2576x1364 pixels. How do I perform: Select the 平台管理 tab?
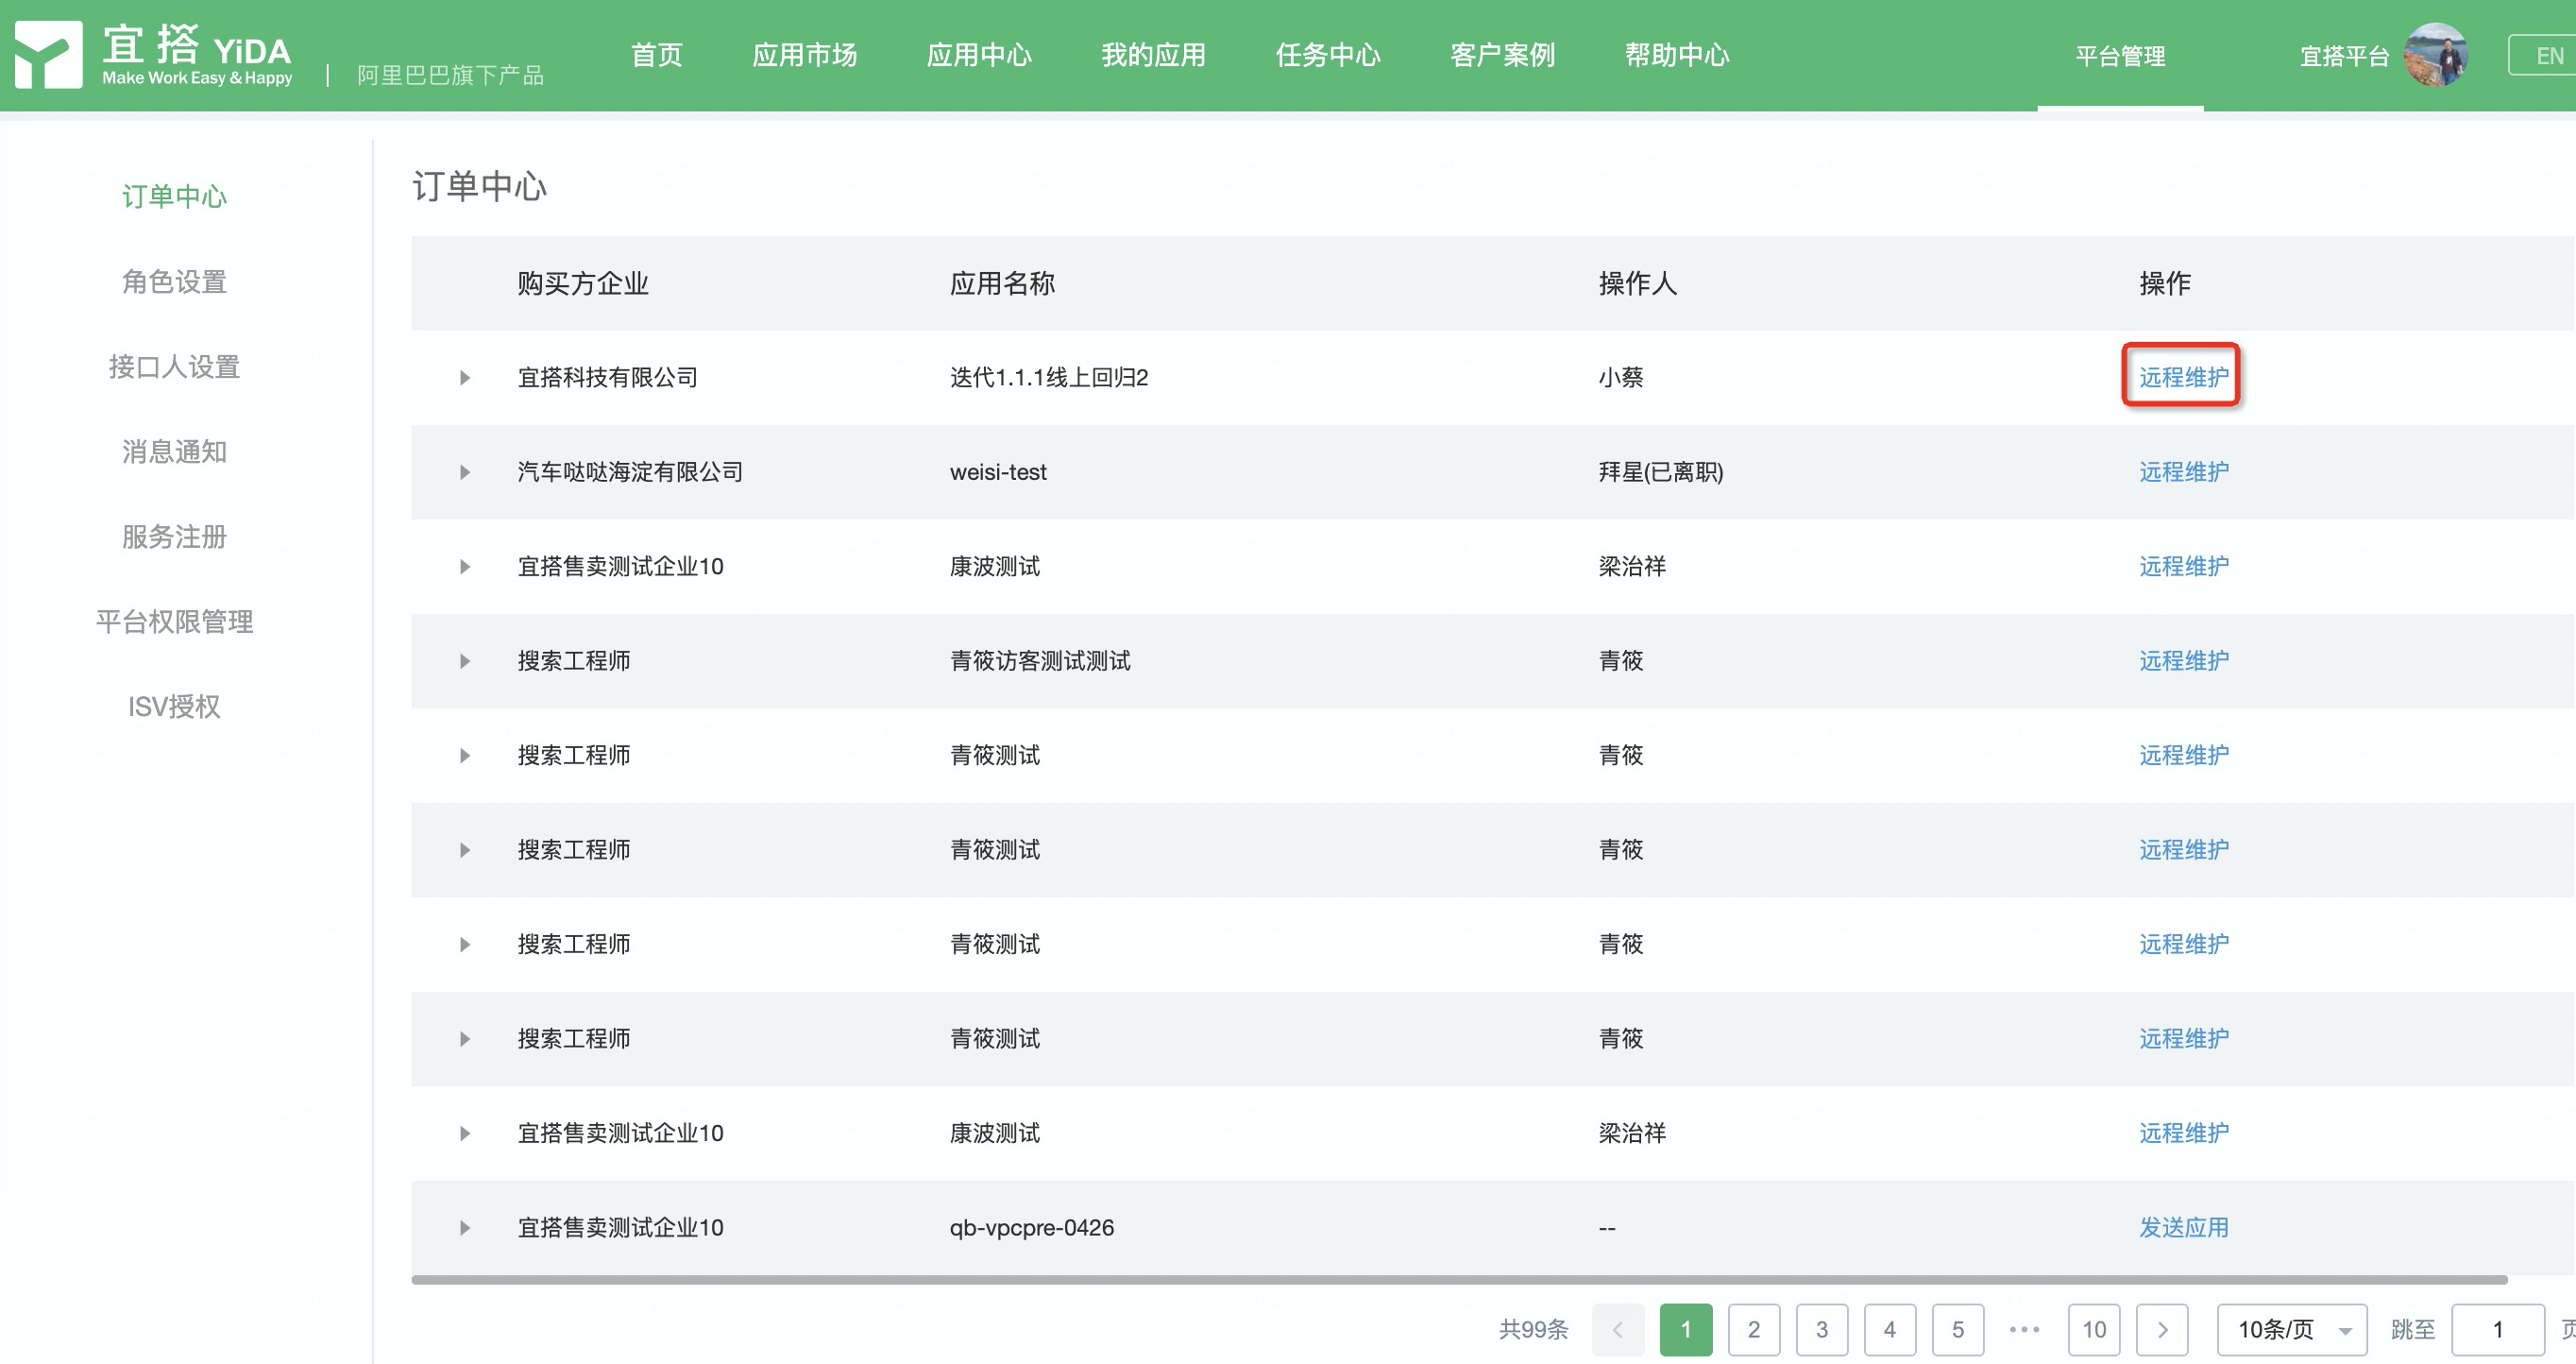coord(2119,56)
